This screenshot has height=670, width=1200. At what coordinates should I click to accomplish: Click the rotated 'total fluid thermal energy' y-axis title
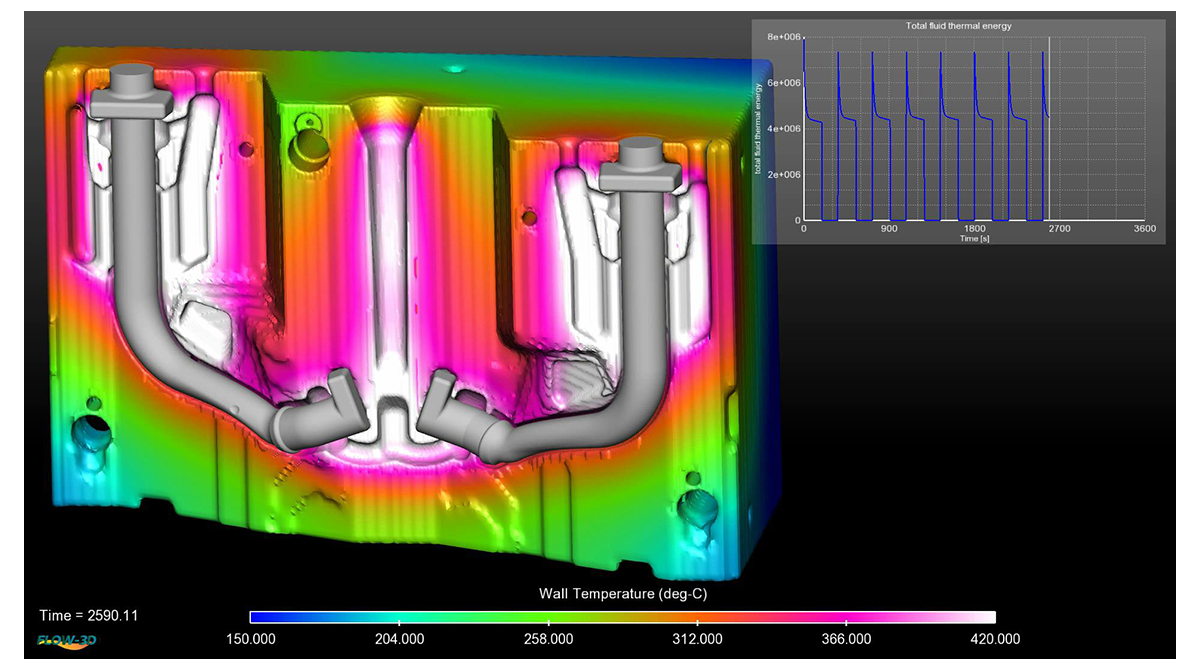pos(759,128)
